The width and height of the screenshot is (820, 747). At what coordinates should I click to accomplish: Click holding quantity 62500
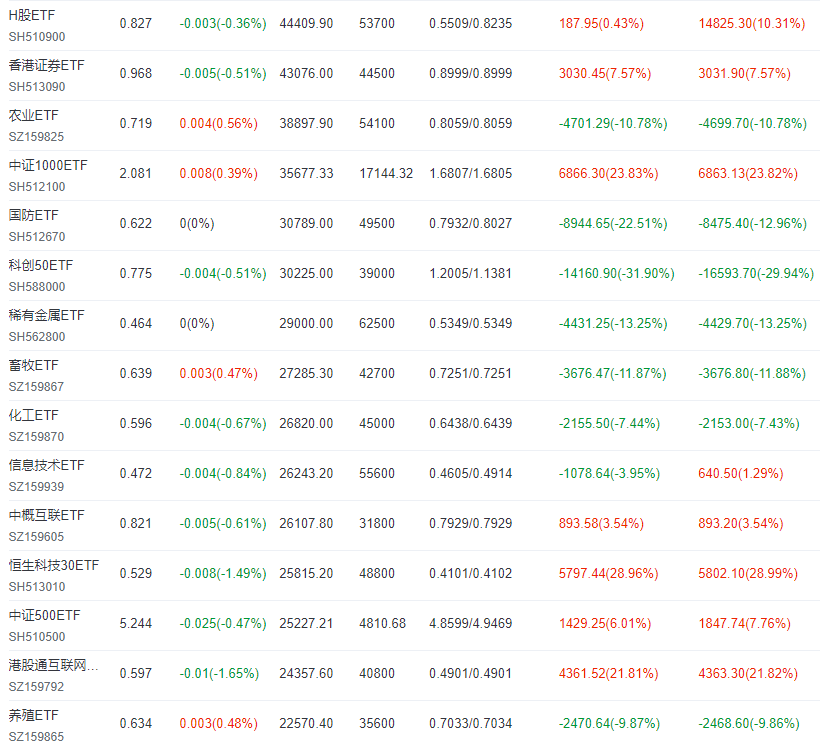377,323
